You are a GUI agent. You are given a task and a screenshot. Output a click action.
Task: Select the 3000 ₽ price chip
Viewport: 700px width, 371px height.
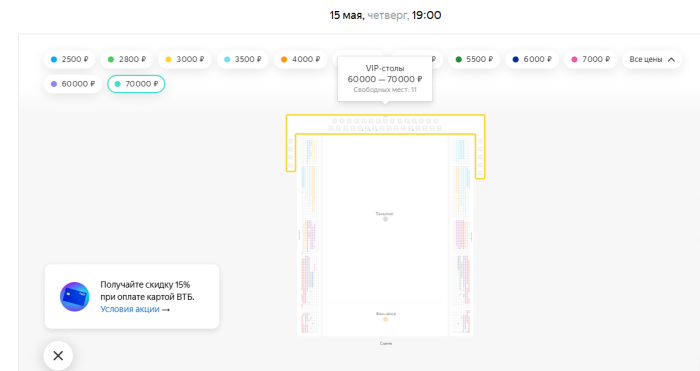tap(184, 59)
